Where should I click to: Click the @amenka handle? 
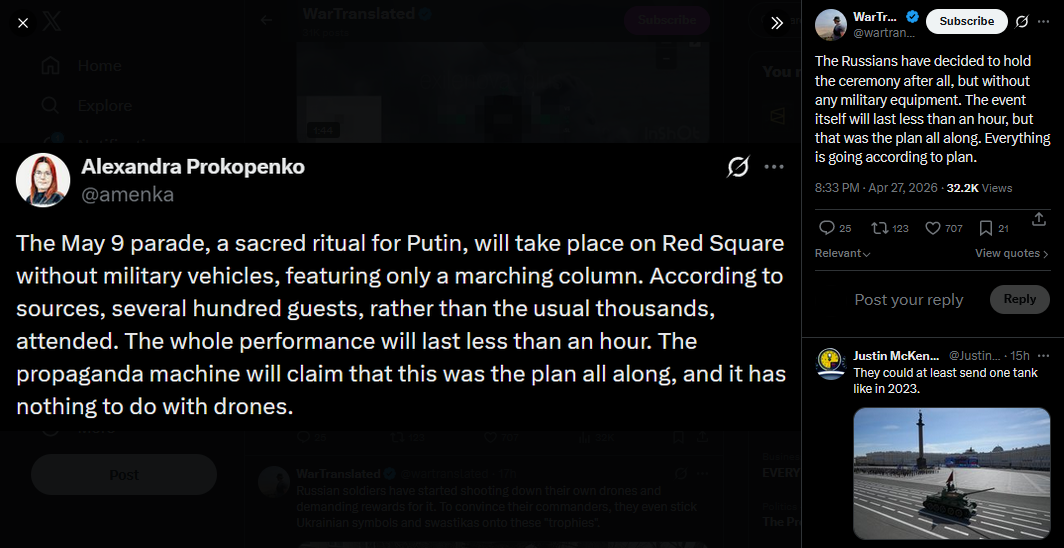coord(128,195)
